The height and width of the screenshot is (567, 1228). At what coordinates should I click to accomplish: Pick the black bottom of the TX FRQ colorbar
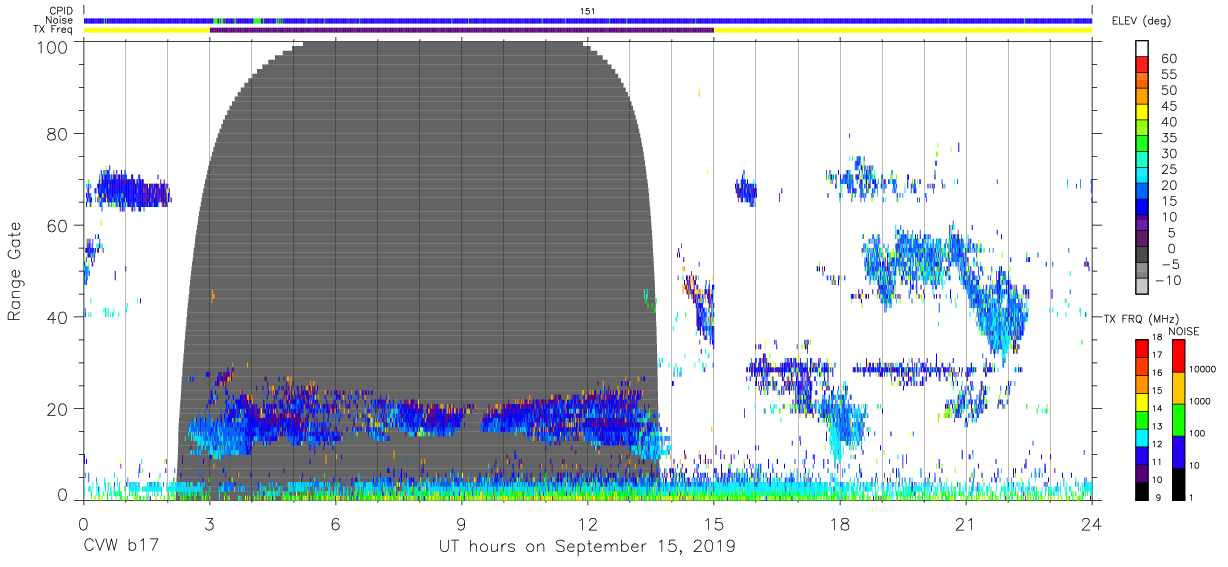pyautogui.click(x=1141, y=491)
